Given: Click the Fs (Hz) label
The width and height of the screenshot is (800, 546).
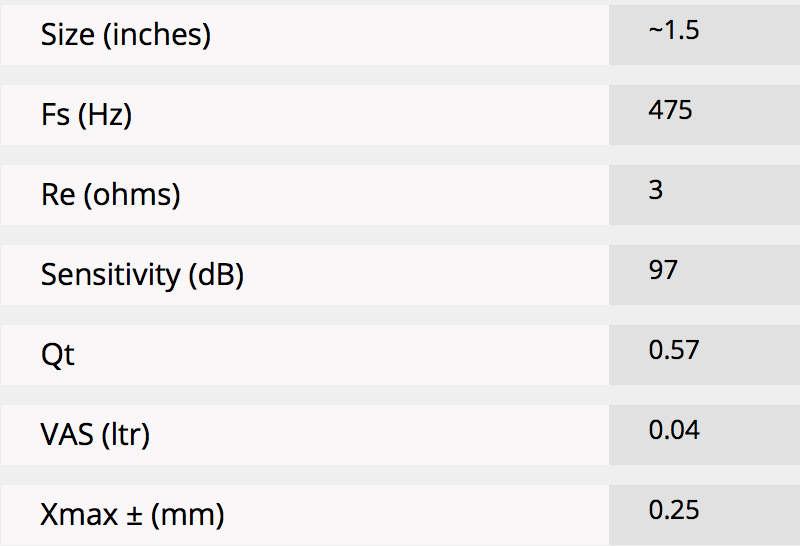Looking at the screenshot, I should coord(86,115).
